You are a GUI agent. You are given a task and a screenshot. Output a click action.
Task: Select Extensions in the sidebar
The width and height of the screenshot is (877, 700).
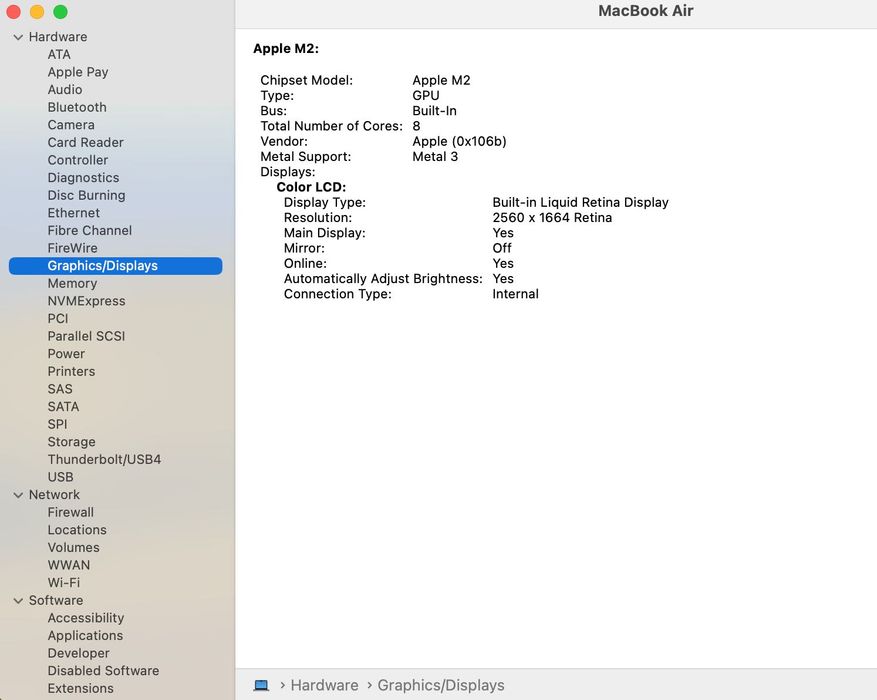click(81, 688)
